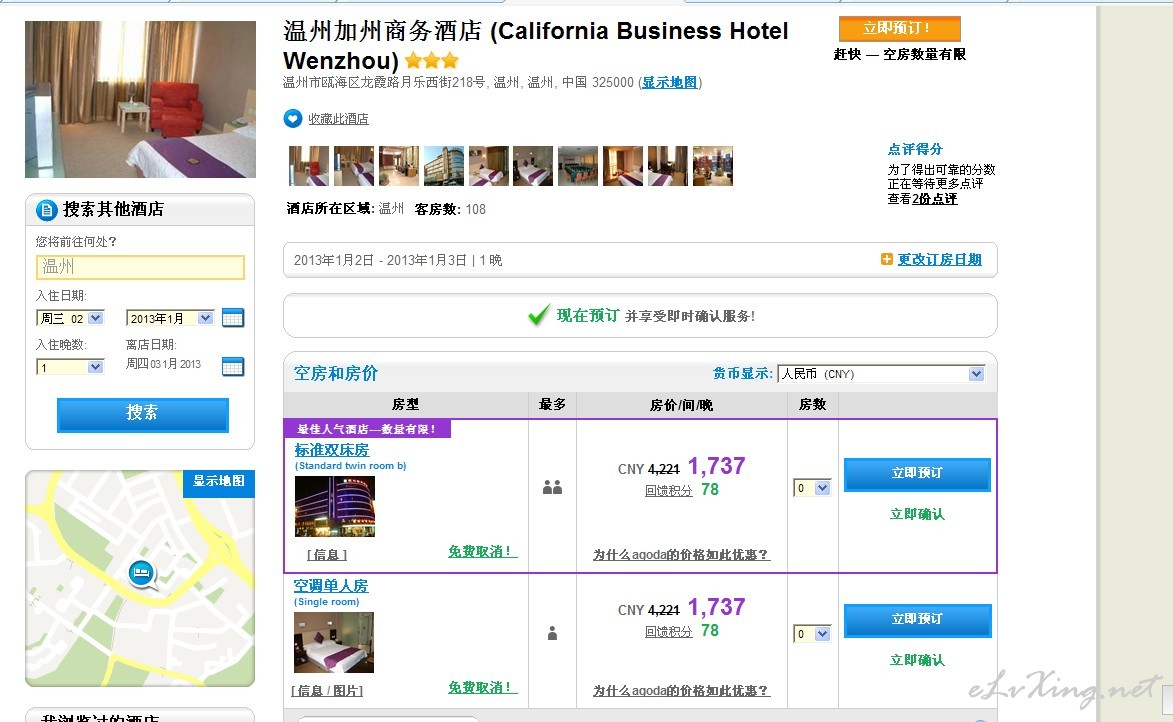Open room quantity dropdown for 标准双床房
The height and width of the screenshot is (722, 1173).
[x=812, y=488]
